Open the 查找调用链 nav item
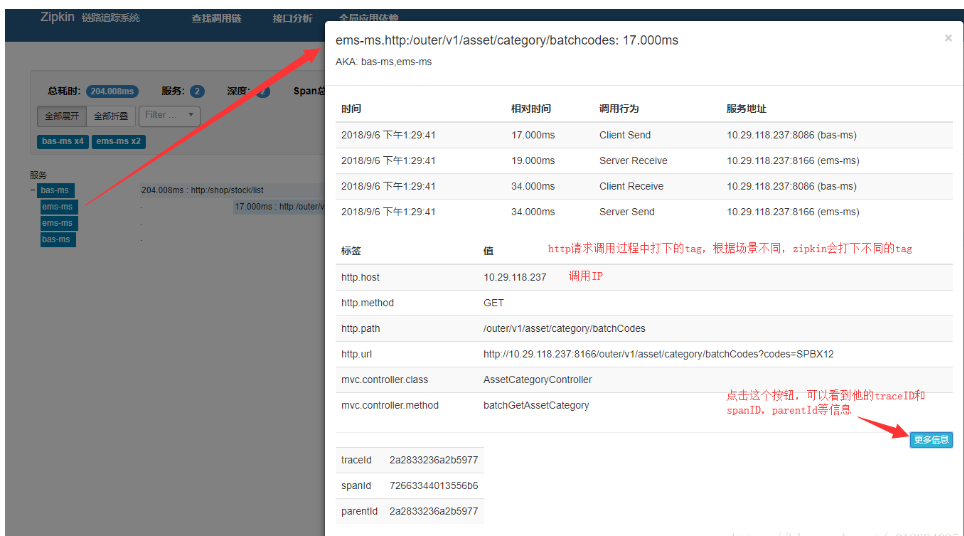The image size is (964, 536). click(216, 18)
